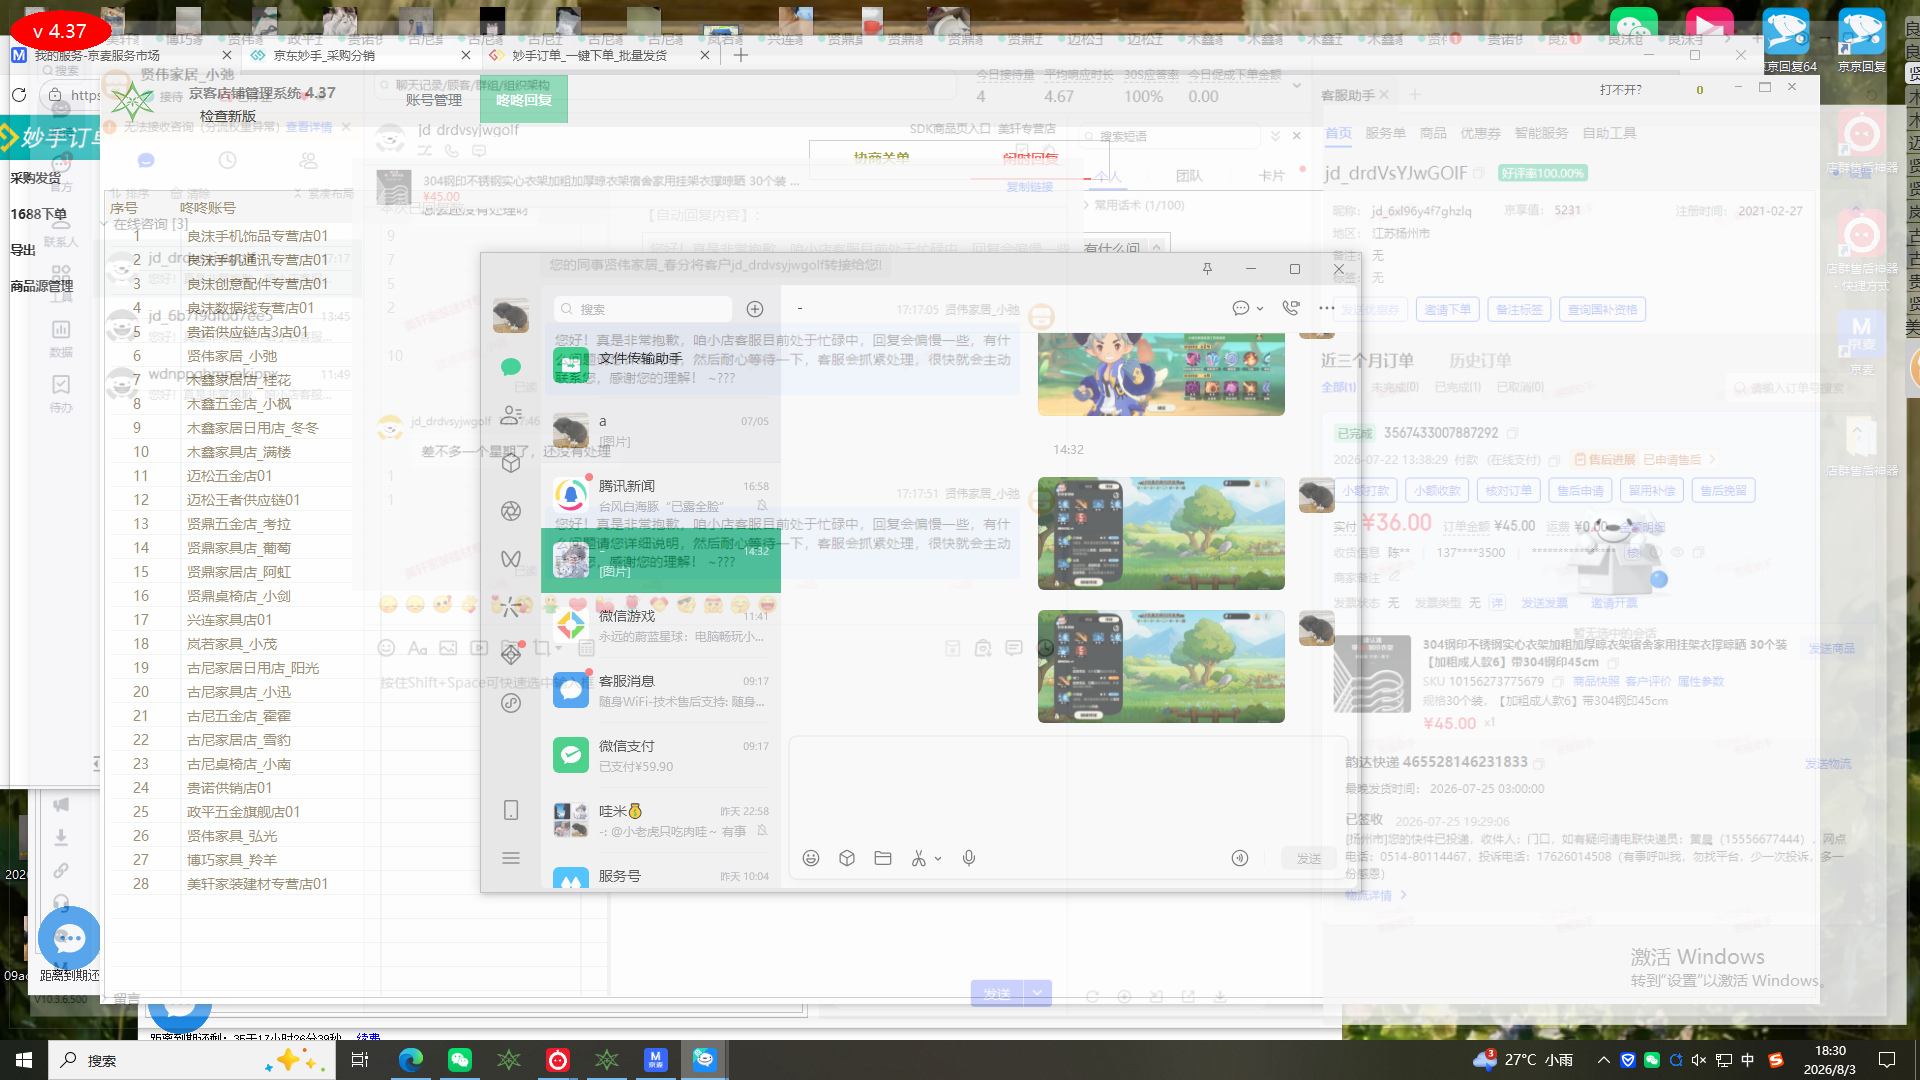Open 采购发货 in the 妙手 left menu
The width and height of the screenshot is (1920, 1080).
36,178
